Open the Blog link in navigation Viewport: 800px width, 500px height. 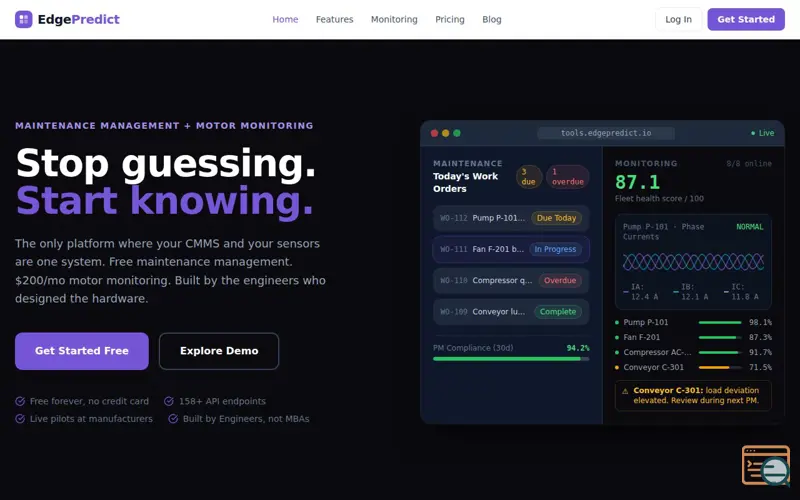coord(492,19)
